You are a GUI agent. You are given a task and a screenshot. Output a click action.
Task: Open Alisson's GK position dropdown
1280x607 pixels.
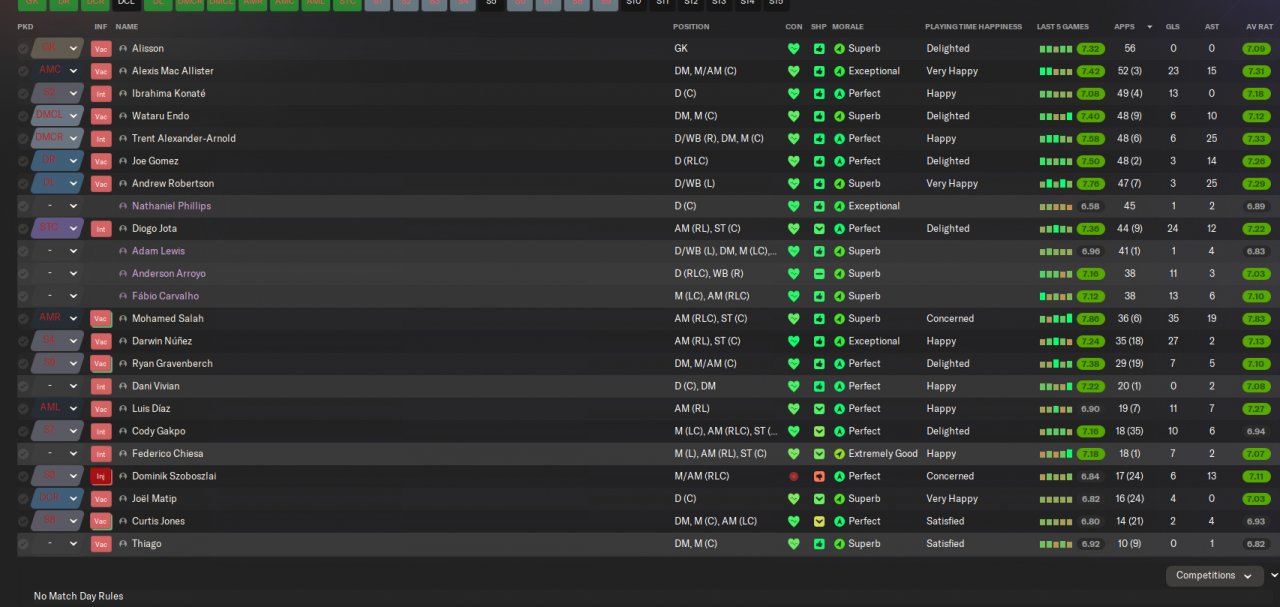[x=58, y=48]
